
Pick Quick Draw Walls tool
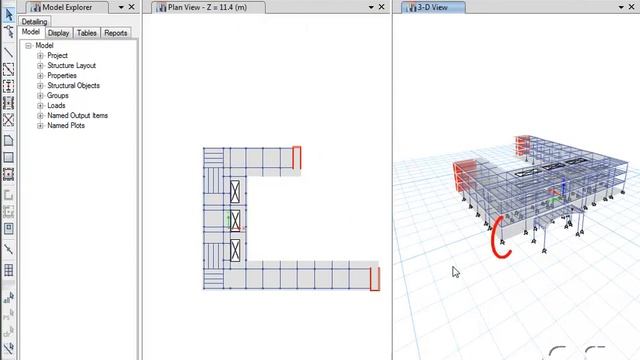click(9, 212)
